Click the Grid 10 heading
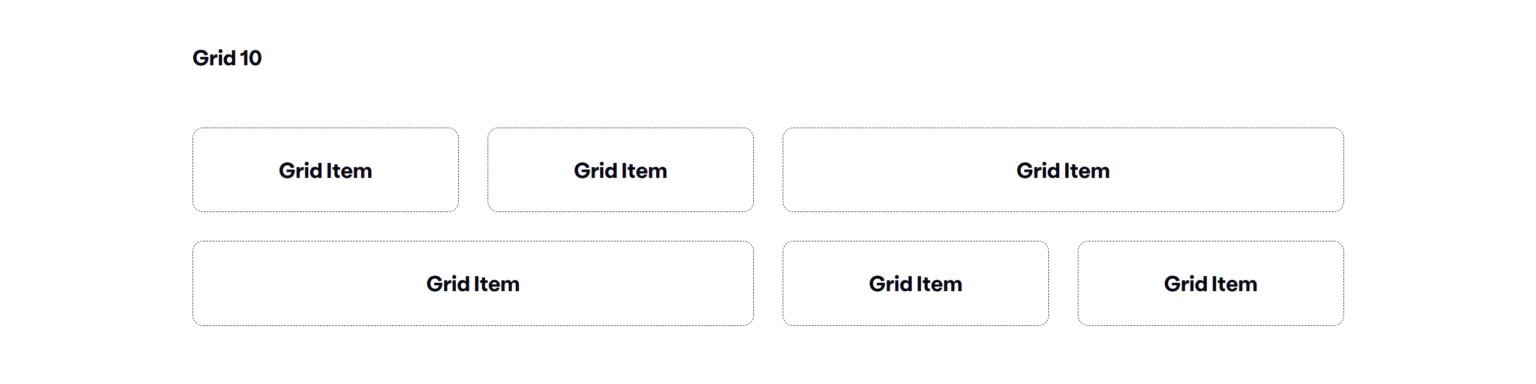Image resolution: width=1536 pixels, height=384 pixels. coord(227,58)
